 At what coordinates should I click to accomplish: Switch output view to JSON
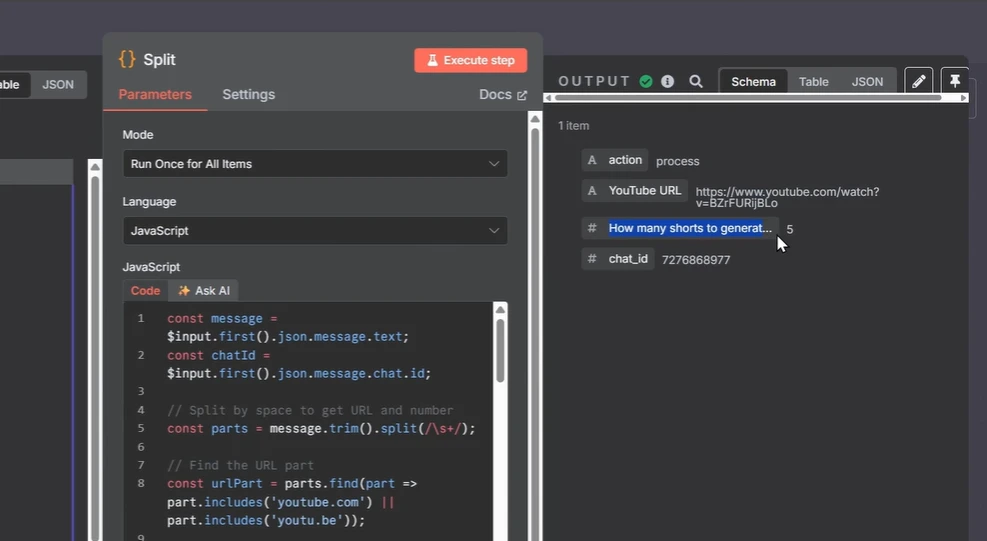867,82
